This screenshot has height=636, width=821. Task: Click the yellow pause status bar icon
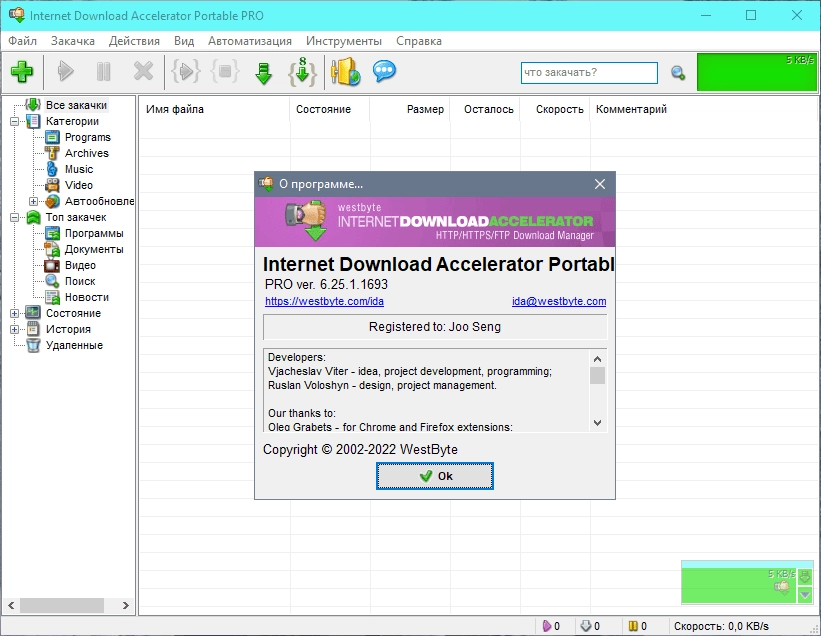[x=633, y=626]
